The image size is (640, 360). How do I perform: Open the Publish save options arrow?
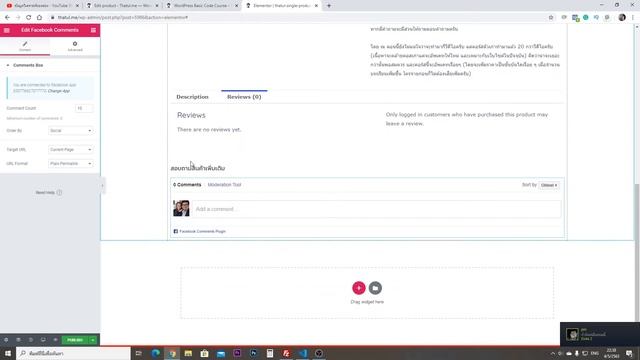point(93,340)
